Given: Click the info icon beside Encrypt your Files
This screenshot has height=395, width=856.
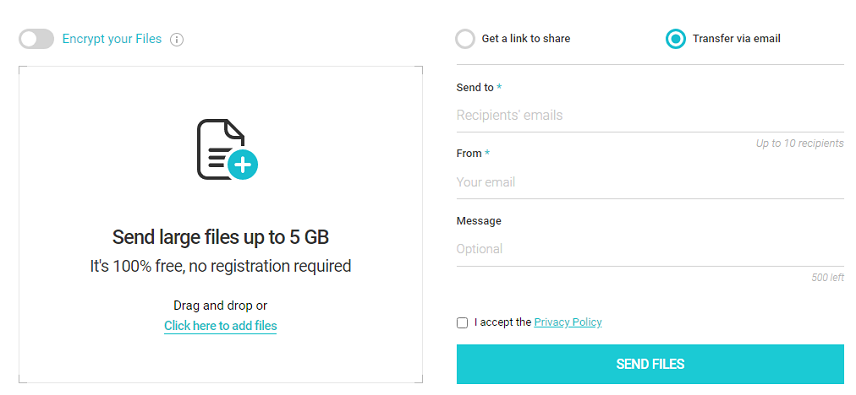Looking at the screenshot, I should (176, 40).
